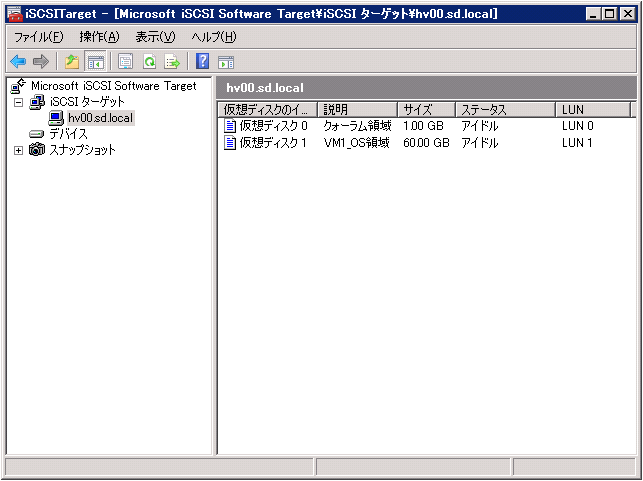The height and width of the screenshot is (481, 643).
Task: Select Microsoft iSCSI Software Target tree label
Action: tap(114, 86)
